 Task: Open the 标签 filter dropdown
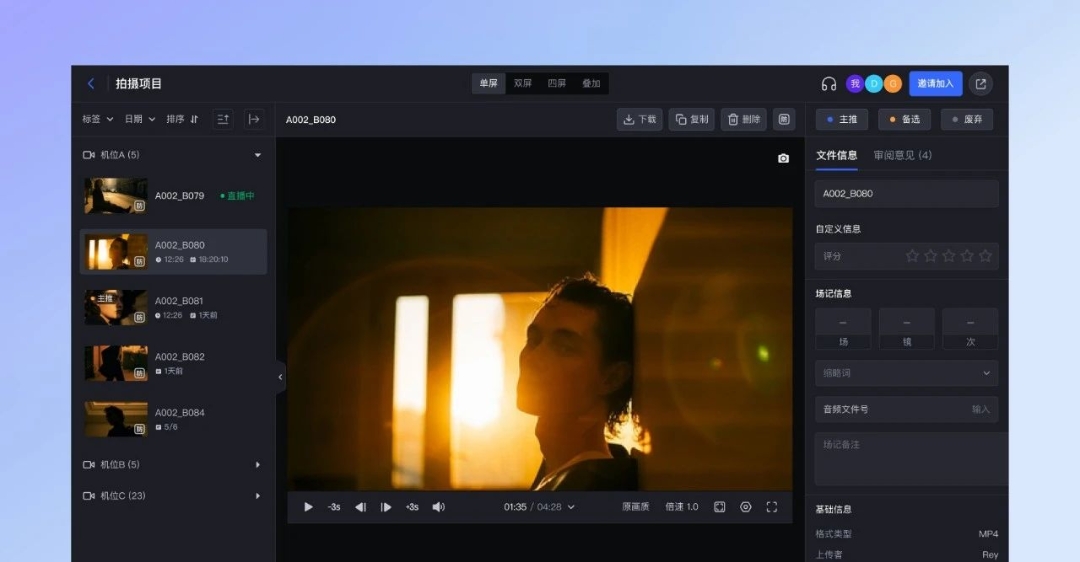(98, 119)
